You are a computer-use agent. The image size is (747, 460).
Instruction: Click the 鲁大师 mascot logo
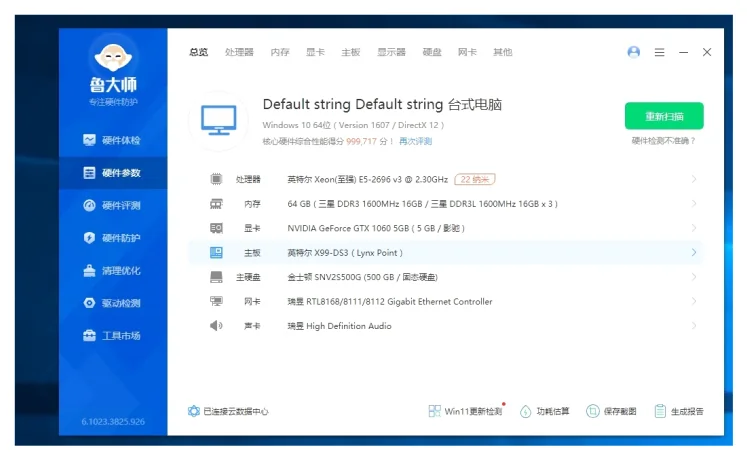point(113,58)
